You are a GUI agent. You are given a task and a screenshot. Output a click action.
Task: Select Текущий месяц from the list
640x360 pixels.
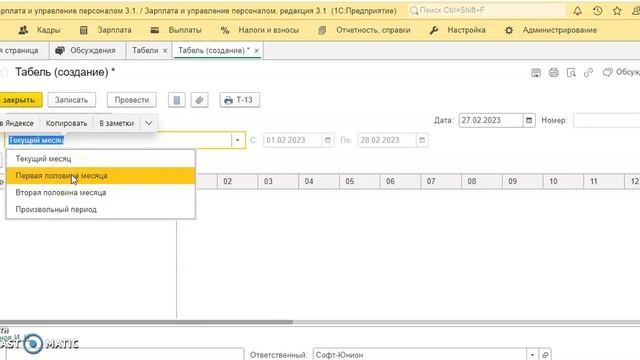(x=100, y=158)
